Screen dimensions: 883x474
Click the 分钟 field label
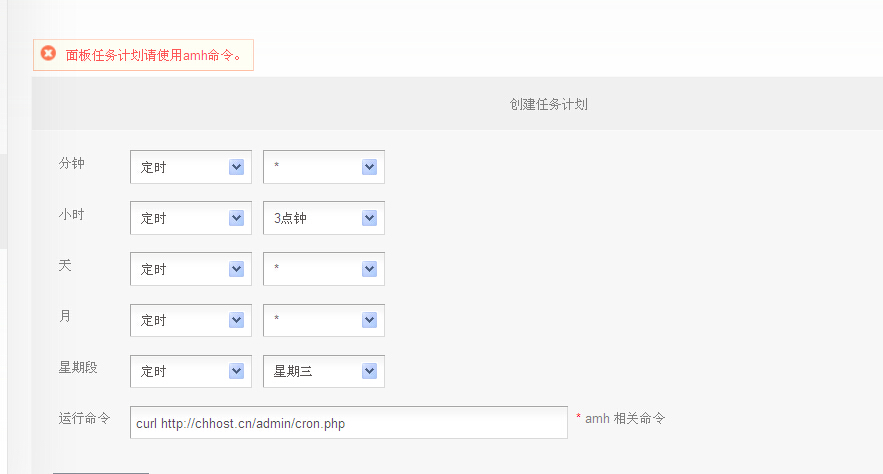(72, 163)
